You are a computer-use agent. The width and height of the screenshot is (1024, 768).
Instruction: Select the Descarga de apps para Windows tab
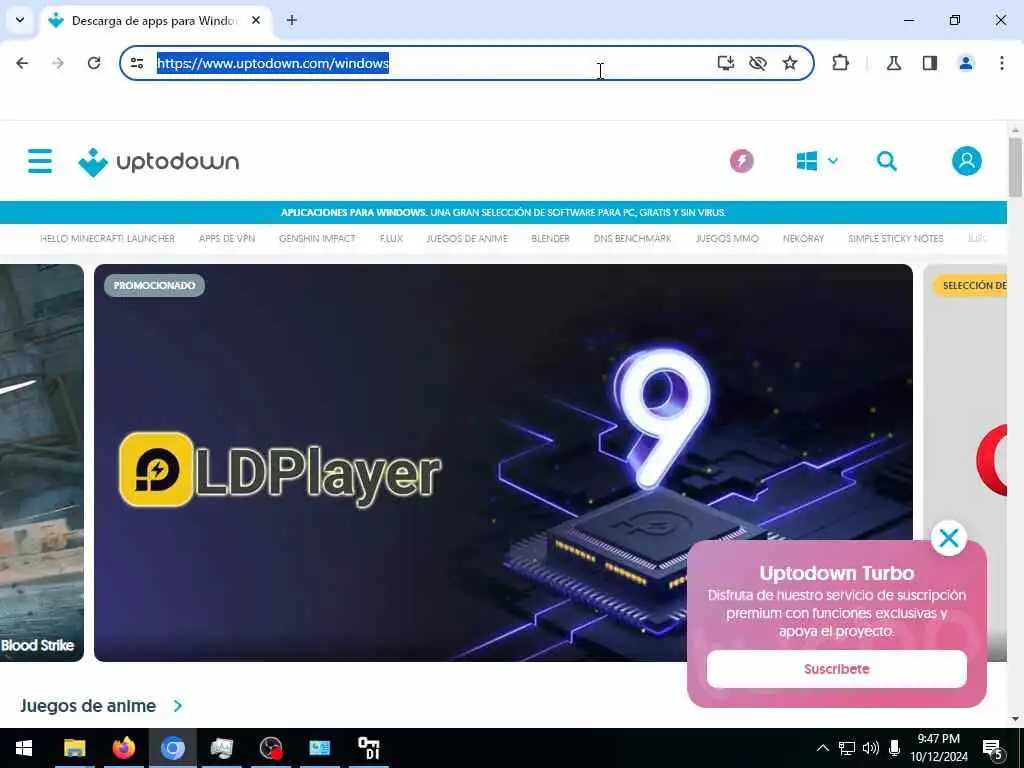point(155,21)
